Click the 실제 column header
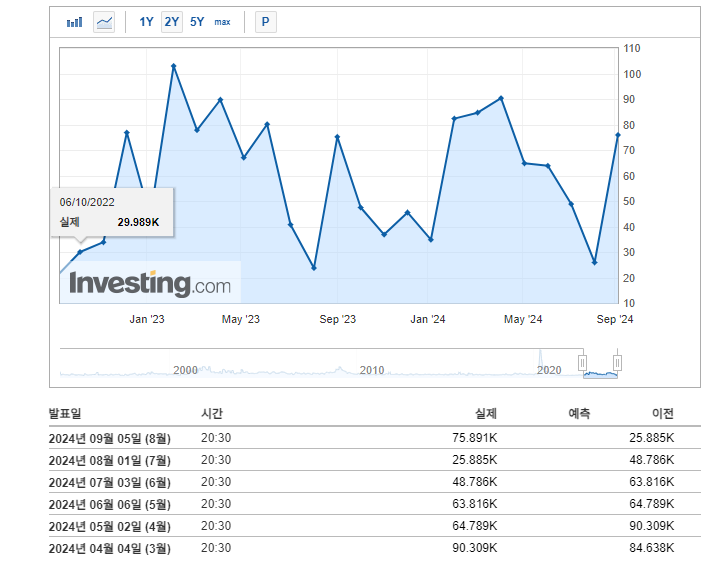Image resolution: width=705 pixels, height=576 pixels. click(485, 413)
